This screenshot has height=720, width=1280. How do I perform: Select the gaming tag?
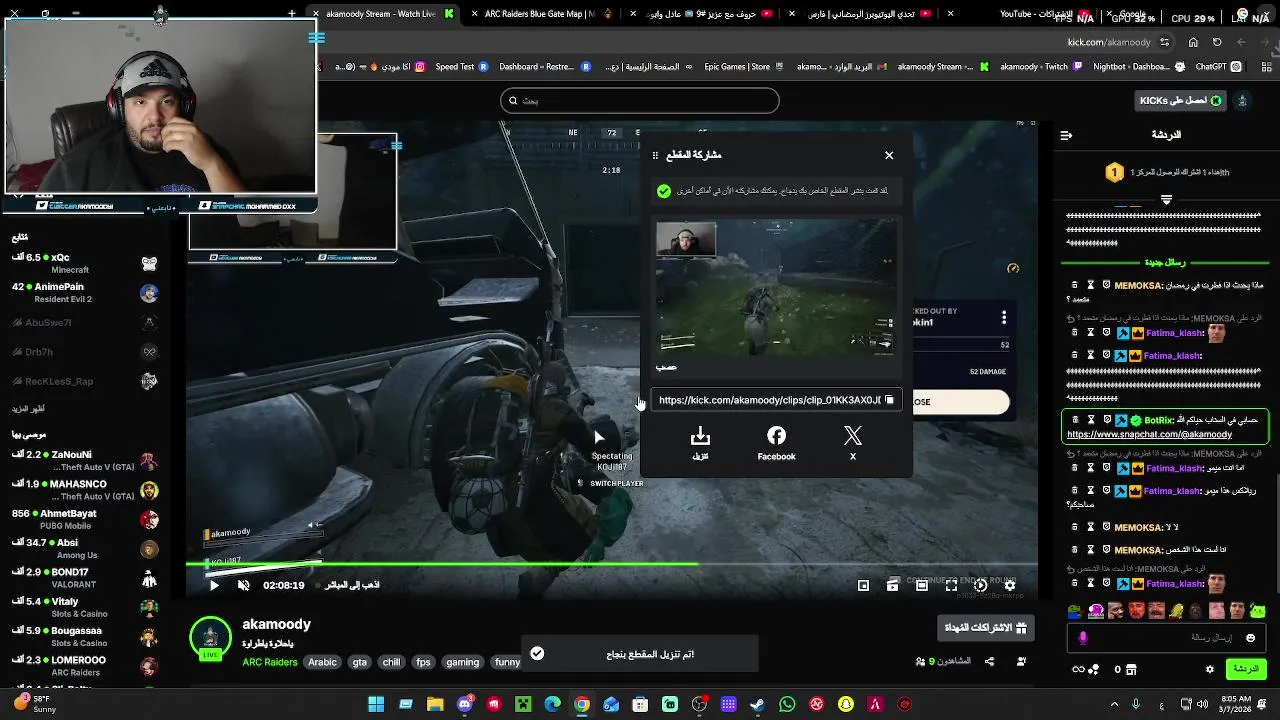coord(463,662)
